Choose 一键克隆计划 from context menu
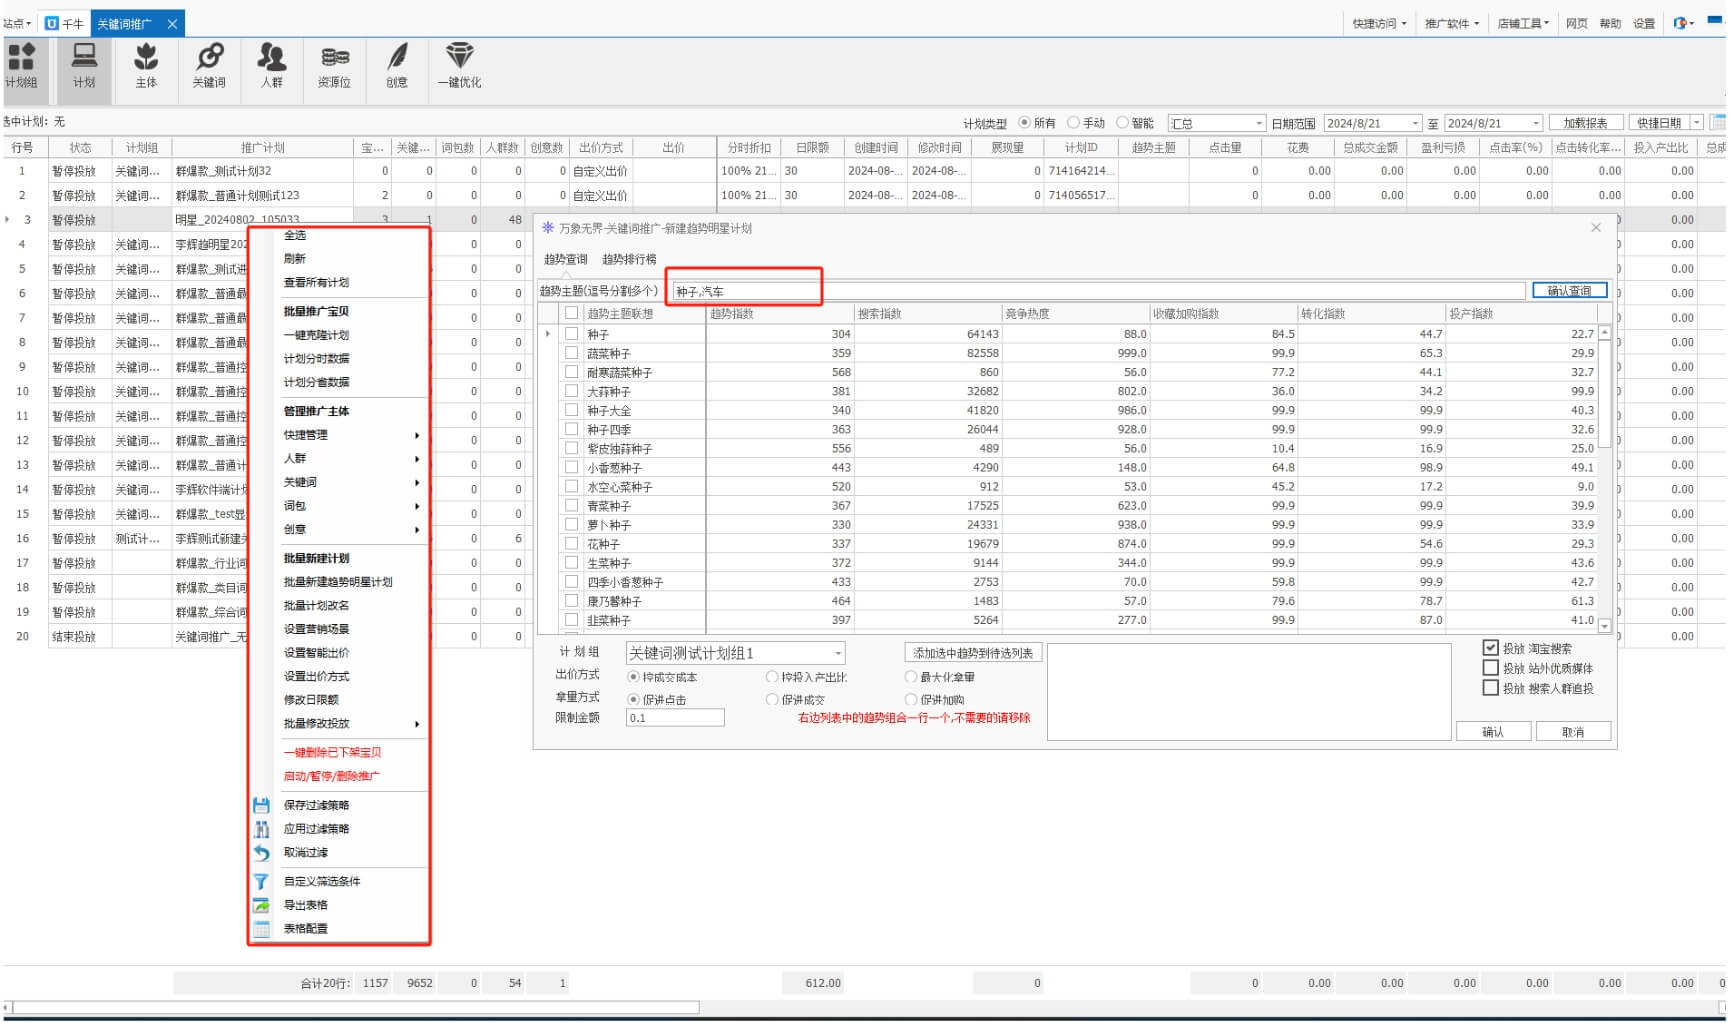This screenshot has width=1731, height=1023. 316,335
